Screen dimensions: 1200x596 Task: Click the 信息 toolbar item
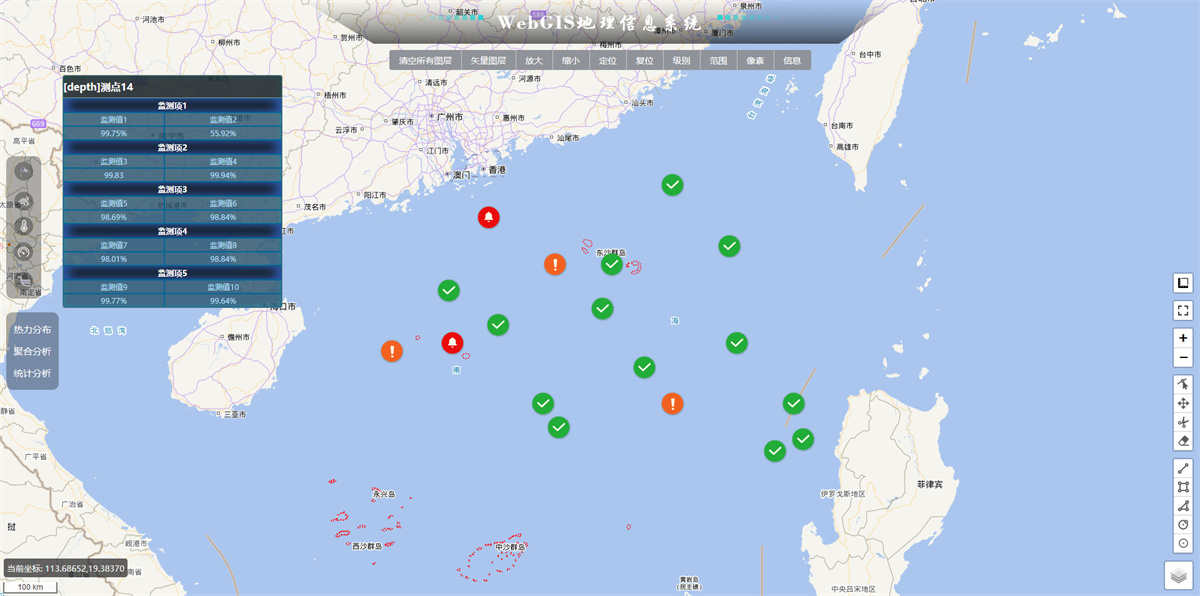tap(792, 60)
